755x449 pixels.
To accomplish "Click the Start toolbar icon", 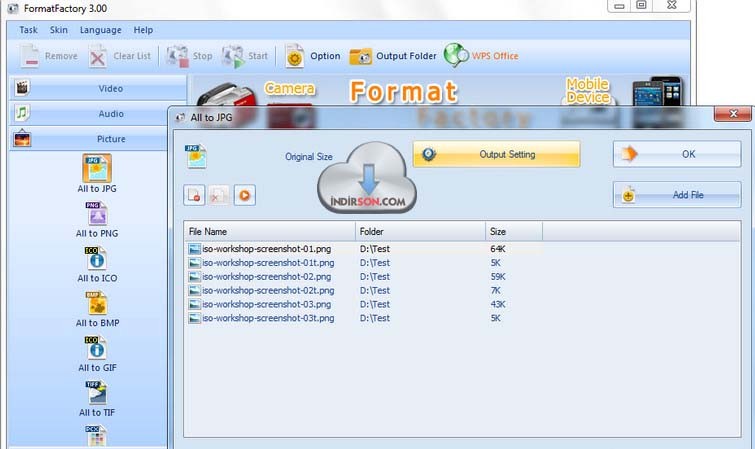I will (233, 56).
